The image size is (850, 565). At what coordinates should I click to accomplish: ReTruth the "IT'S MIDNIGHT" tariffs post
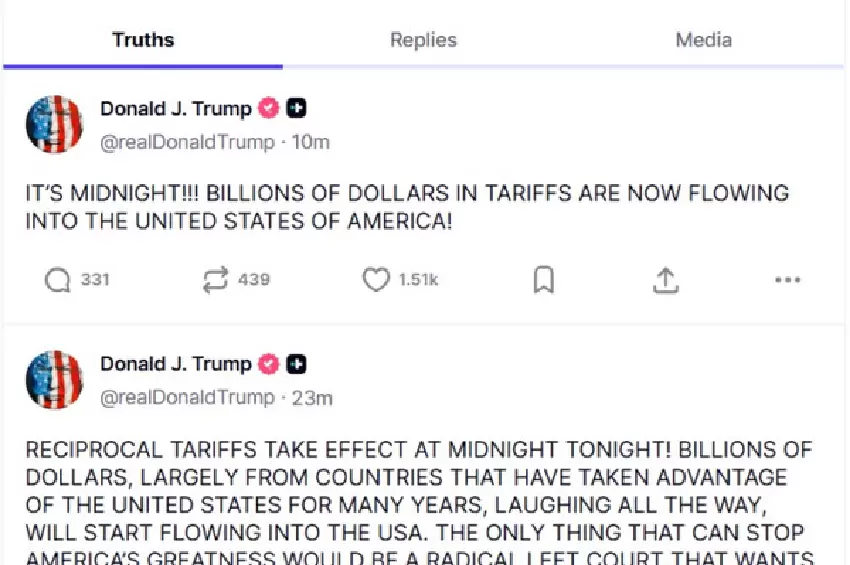[215, 280]
